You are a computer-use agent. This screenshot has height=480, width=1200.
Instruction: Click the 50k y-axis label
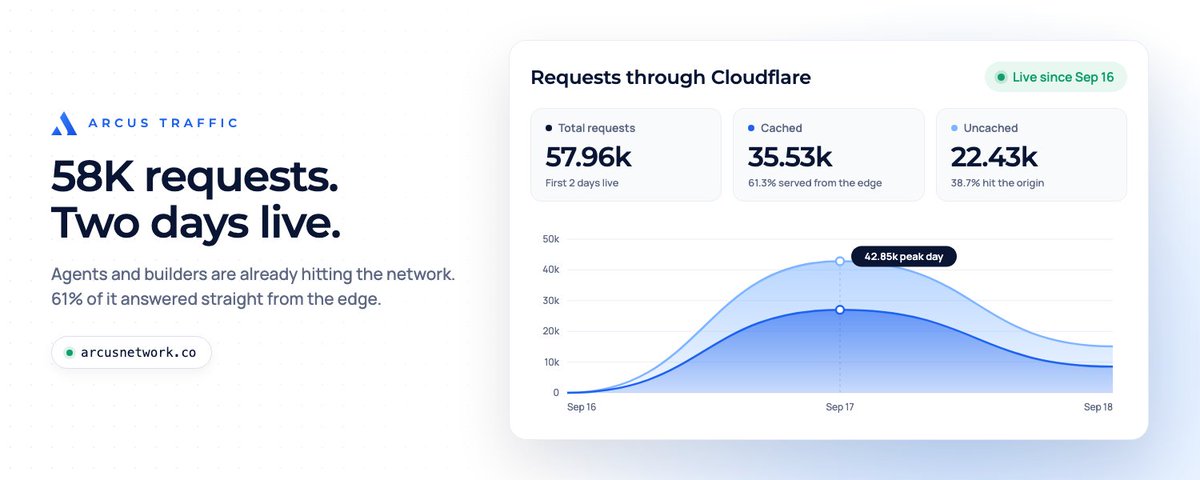coord(551,238)
